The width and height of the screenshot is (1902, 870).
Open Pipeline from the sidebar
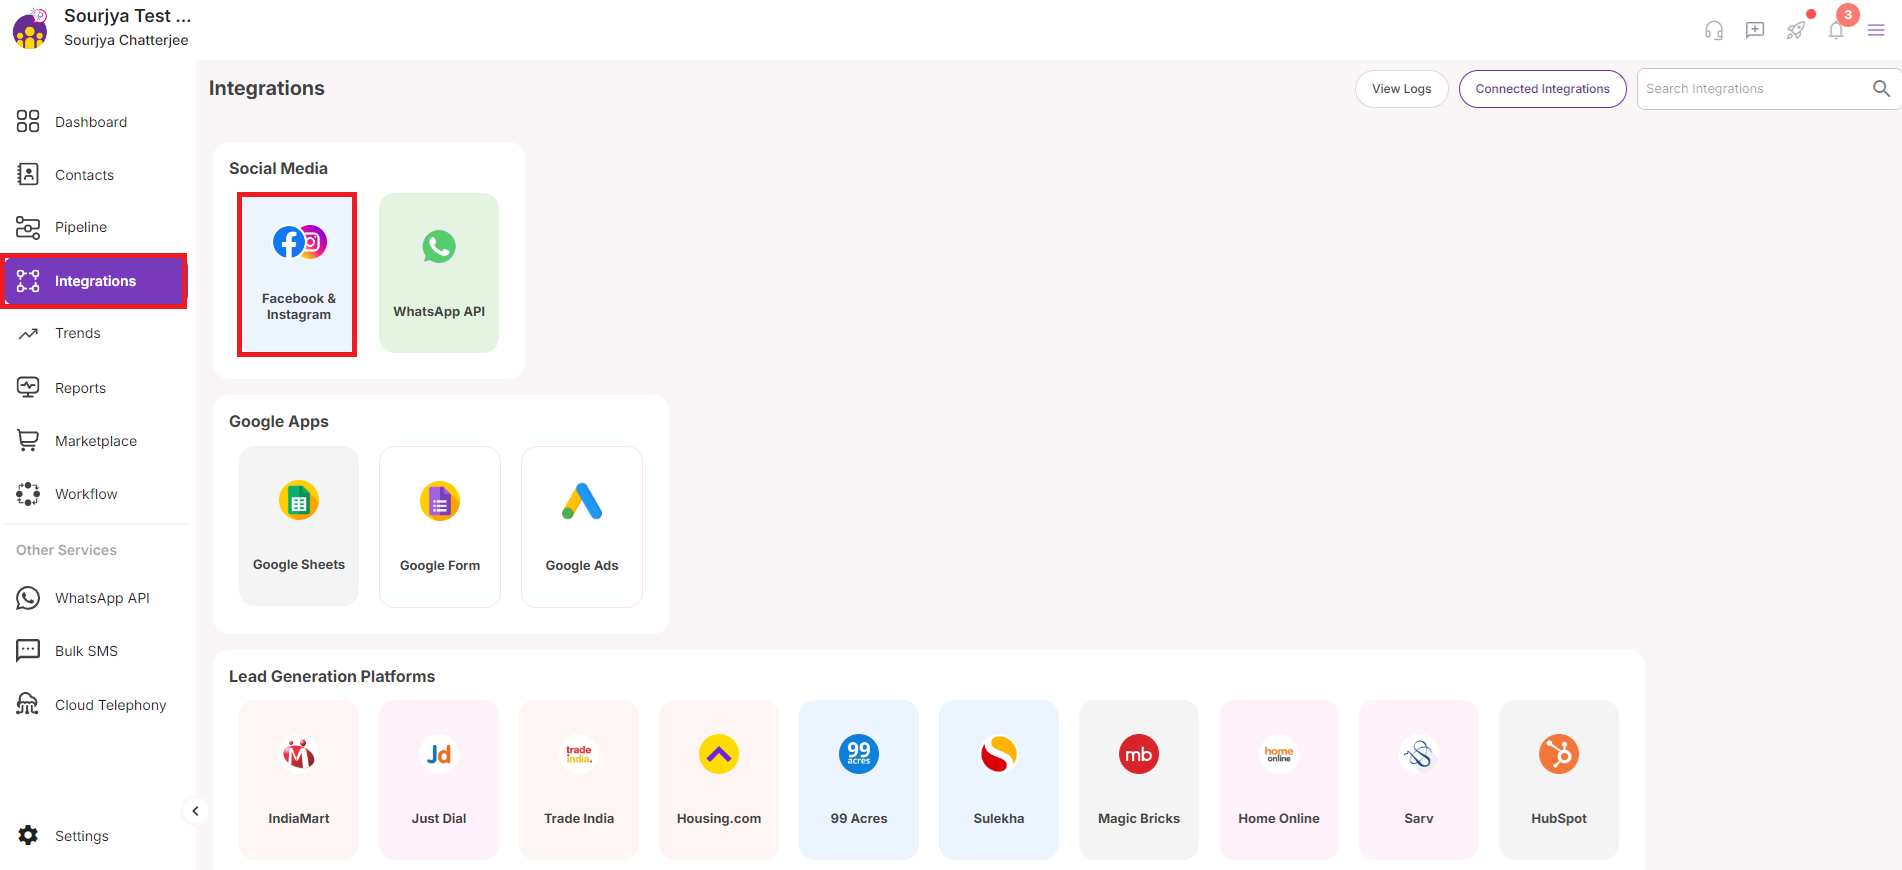click(81, 227)
